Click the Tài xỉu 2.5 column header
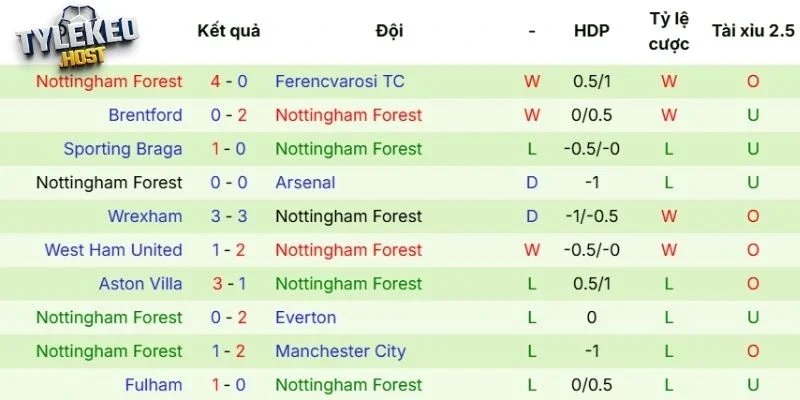Screen dimensions: 800x400 click(752, 31)
